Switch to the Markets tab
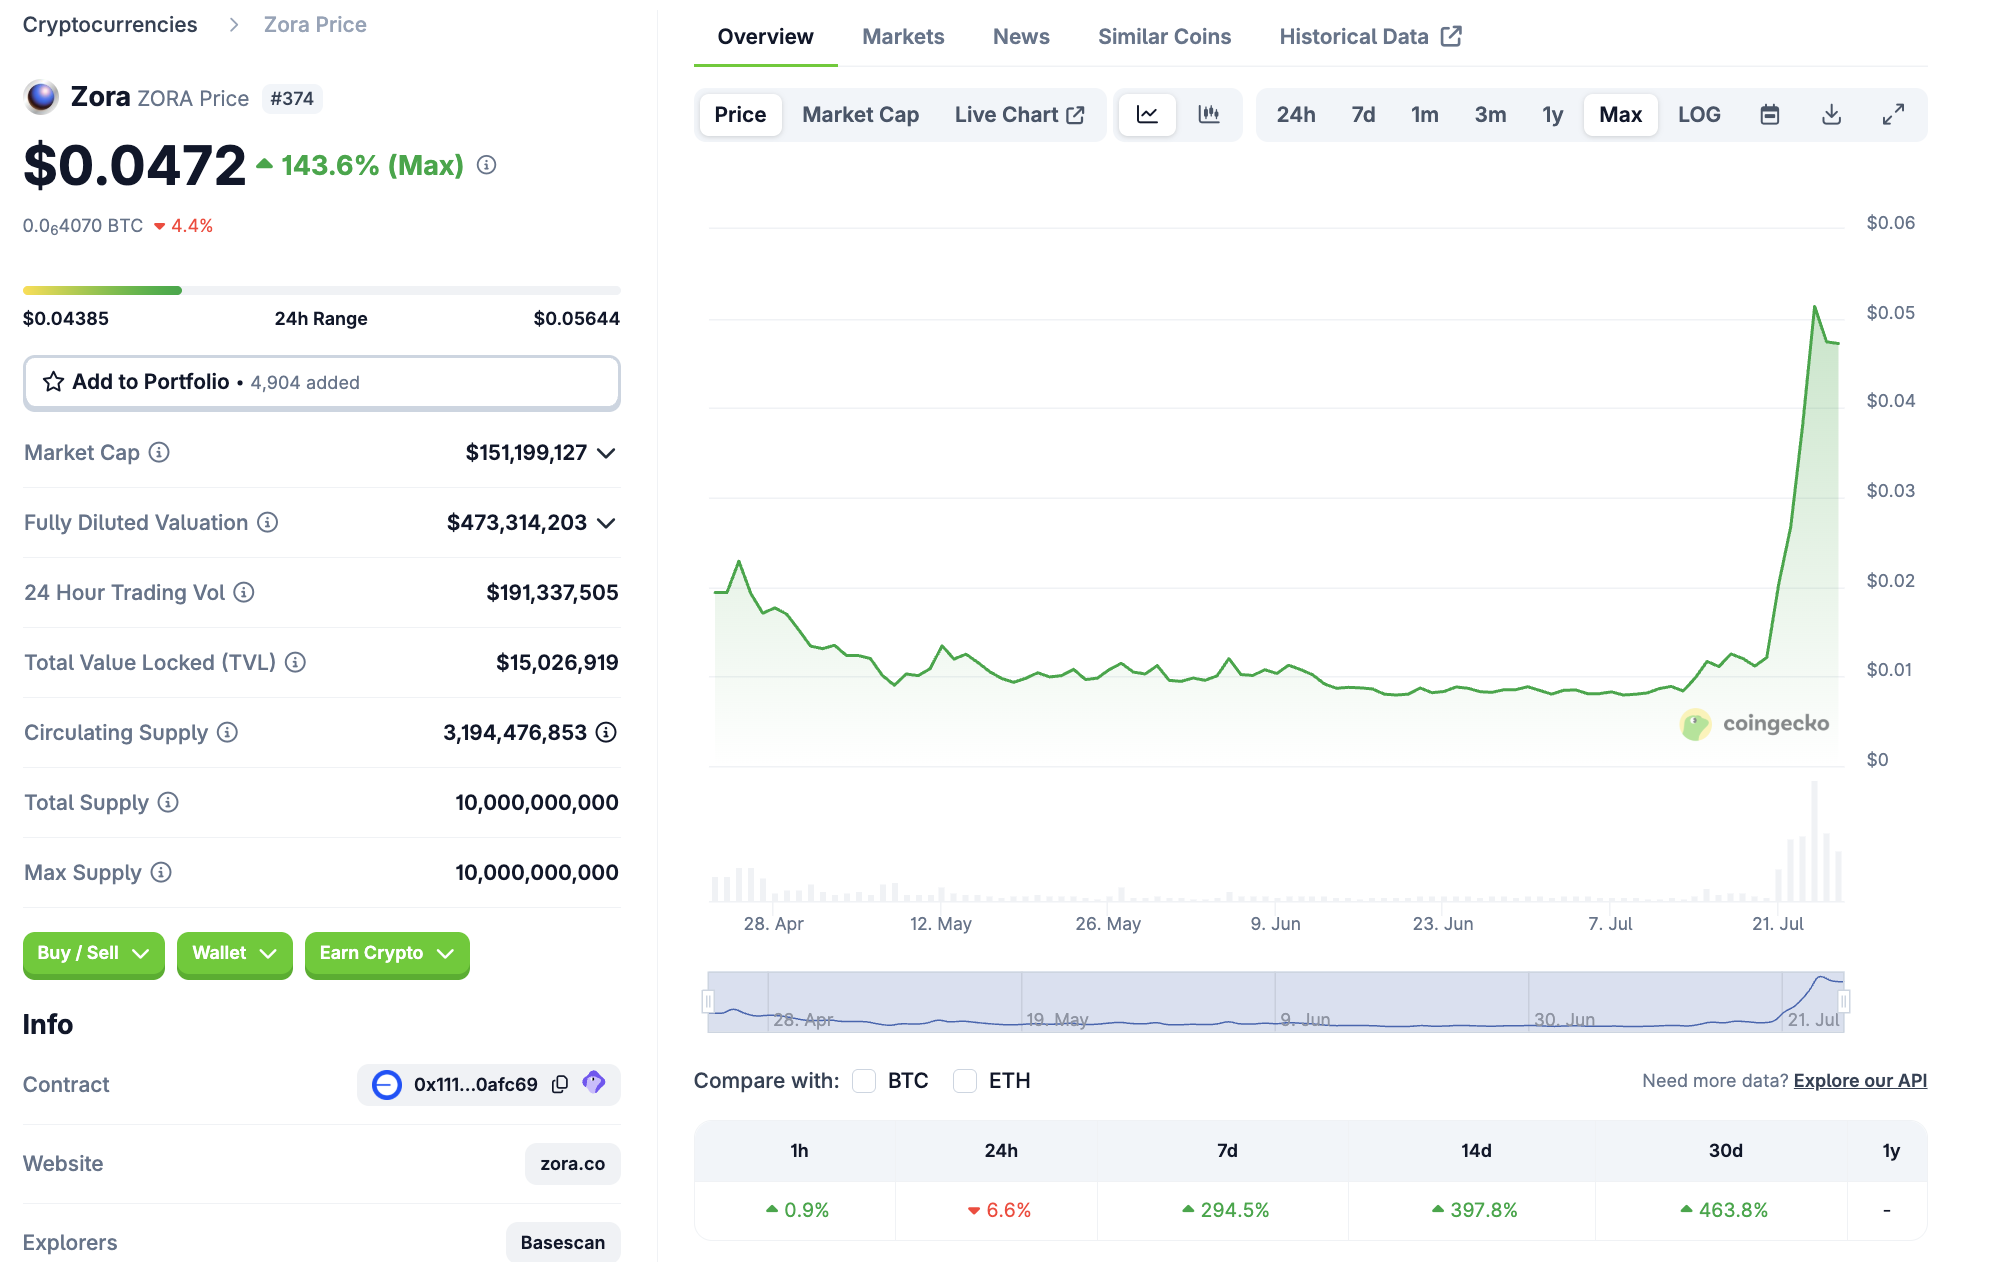Viewport: 2012px width, 1262px height. [902, 37]
